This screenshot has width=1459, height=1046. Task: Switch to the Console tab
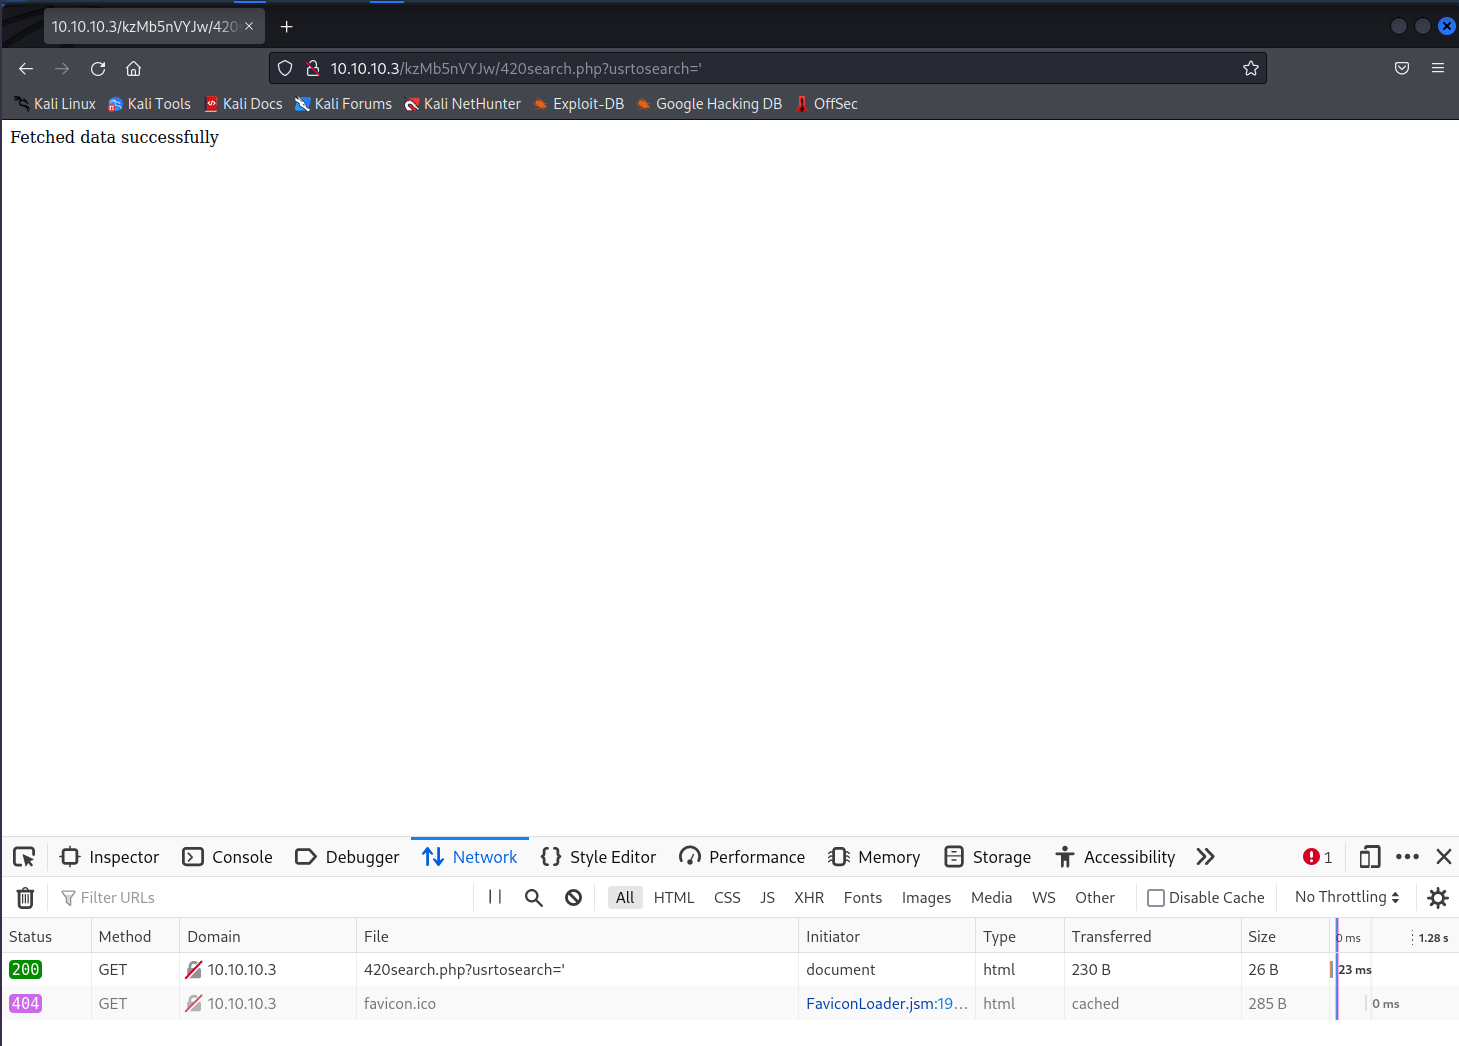[x=228, y=857]
